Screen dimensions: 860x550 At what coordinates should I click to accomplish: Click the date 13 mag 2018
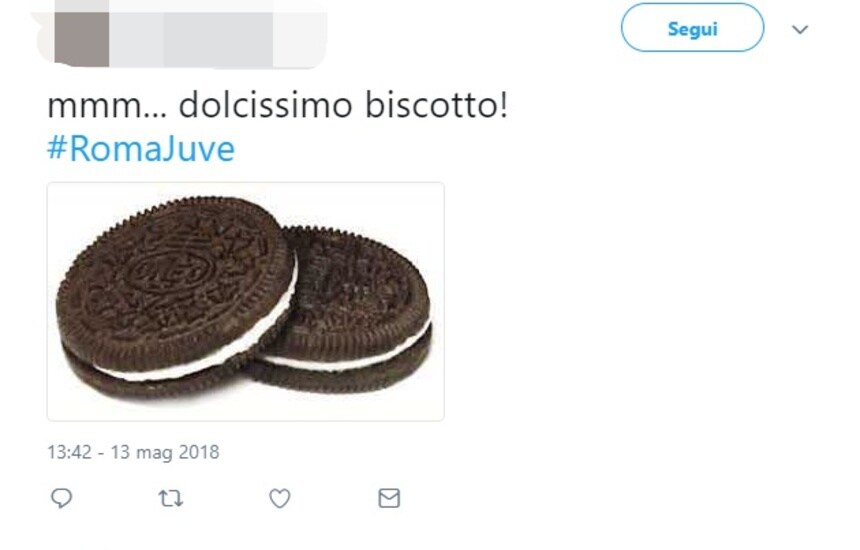(x=165, y=452)
